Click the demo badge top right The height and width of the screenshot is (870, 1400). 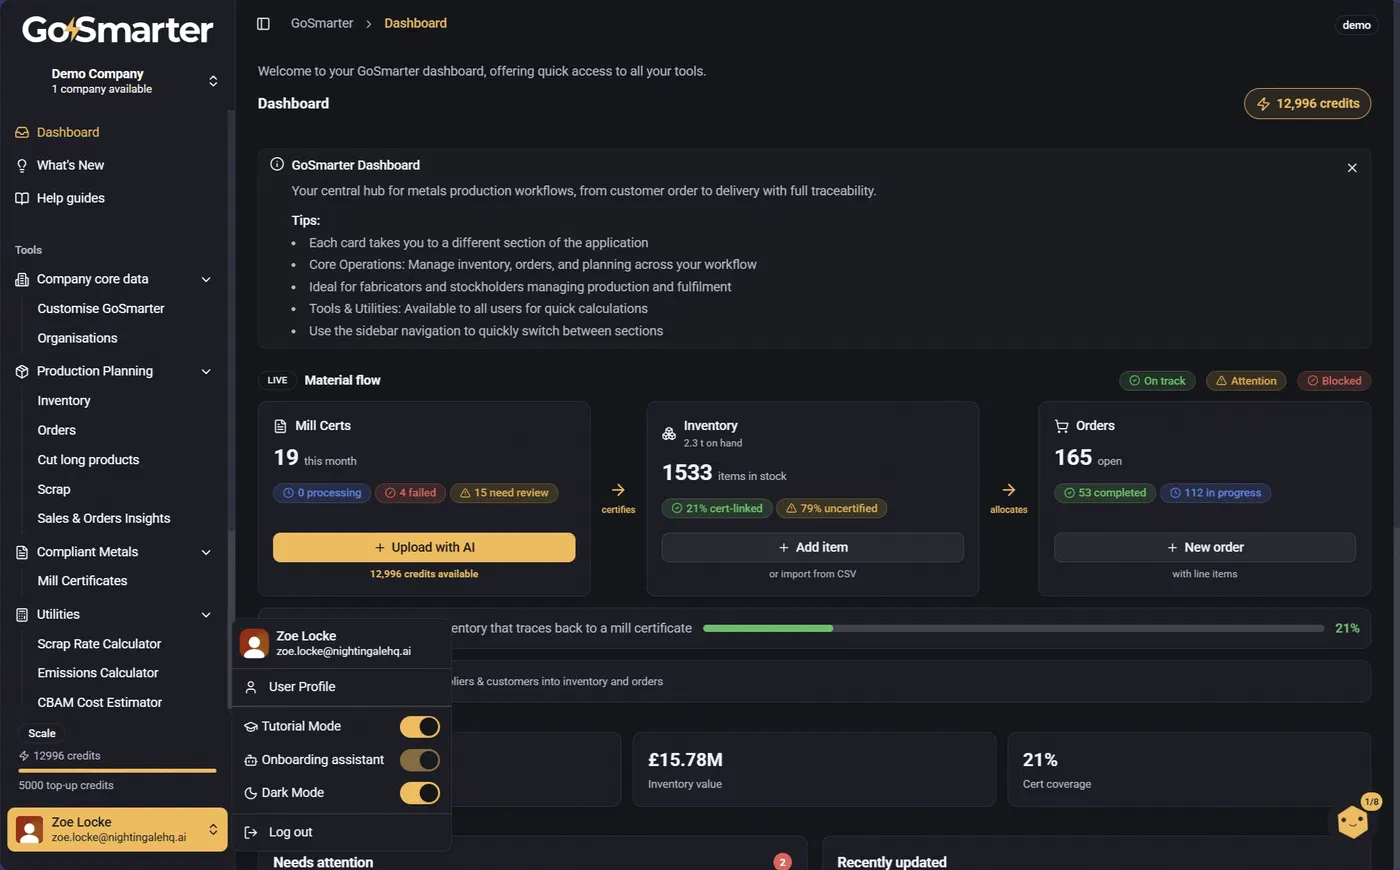coord(1356,25)
